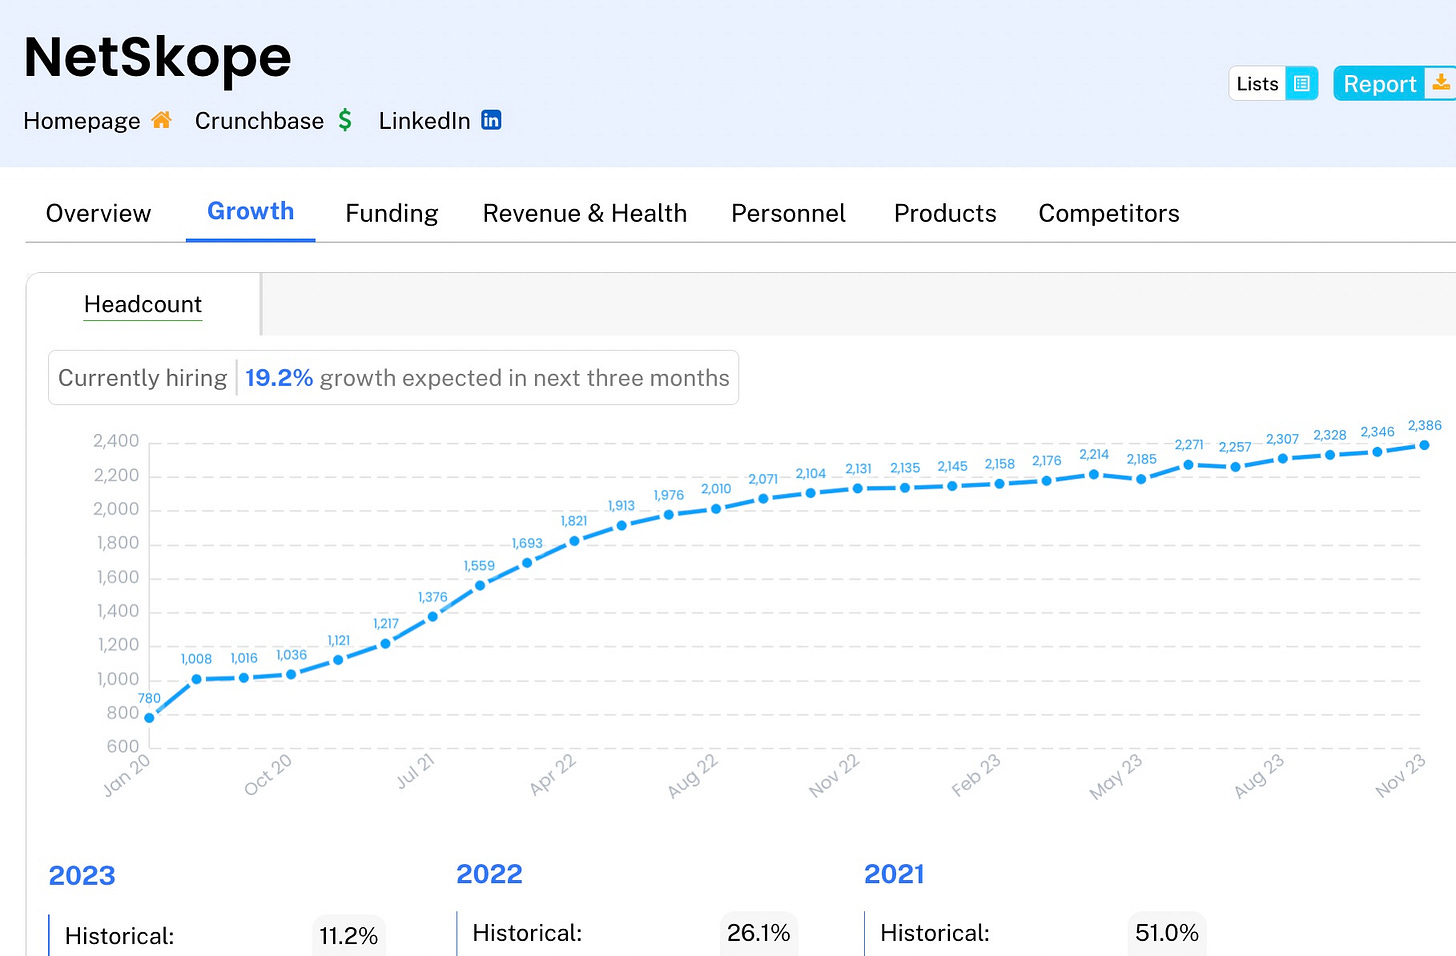1456x956 pixels.
Task: Click the 2,176 data point
Action: tap(1047, 481)
